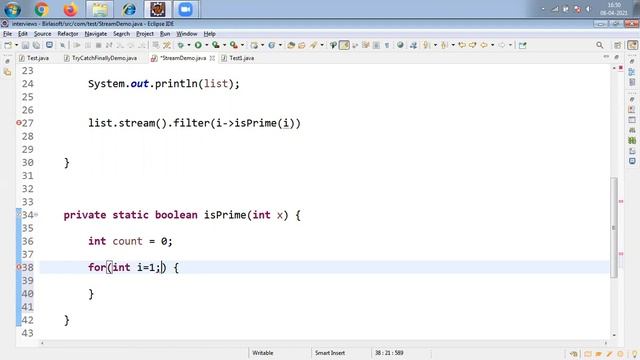Maximize the editor area view
This screenshot has height=360, width=640.
point(617,57)
